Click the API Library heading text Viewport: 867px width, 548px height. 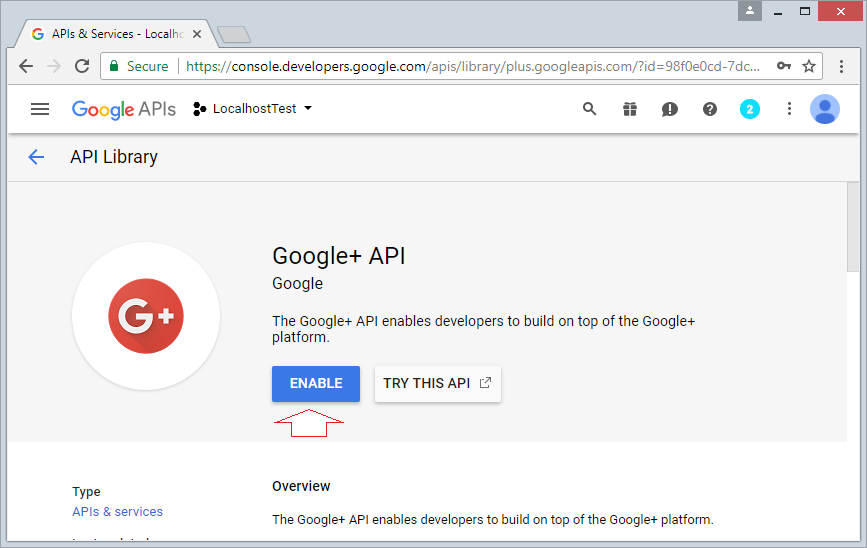tap(114, 157)
